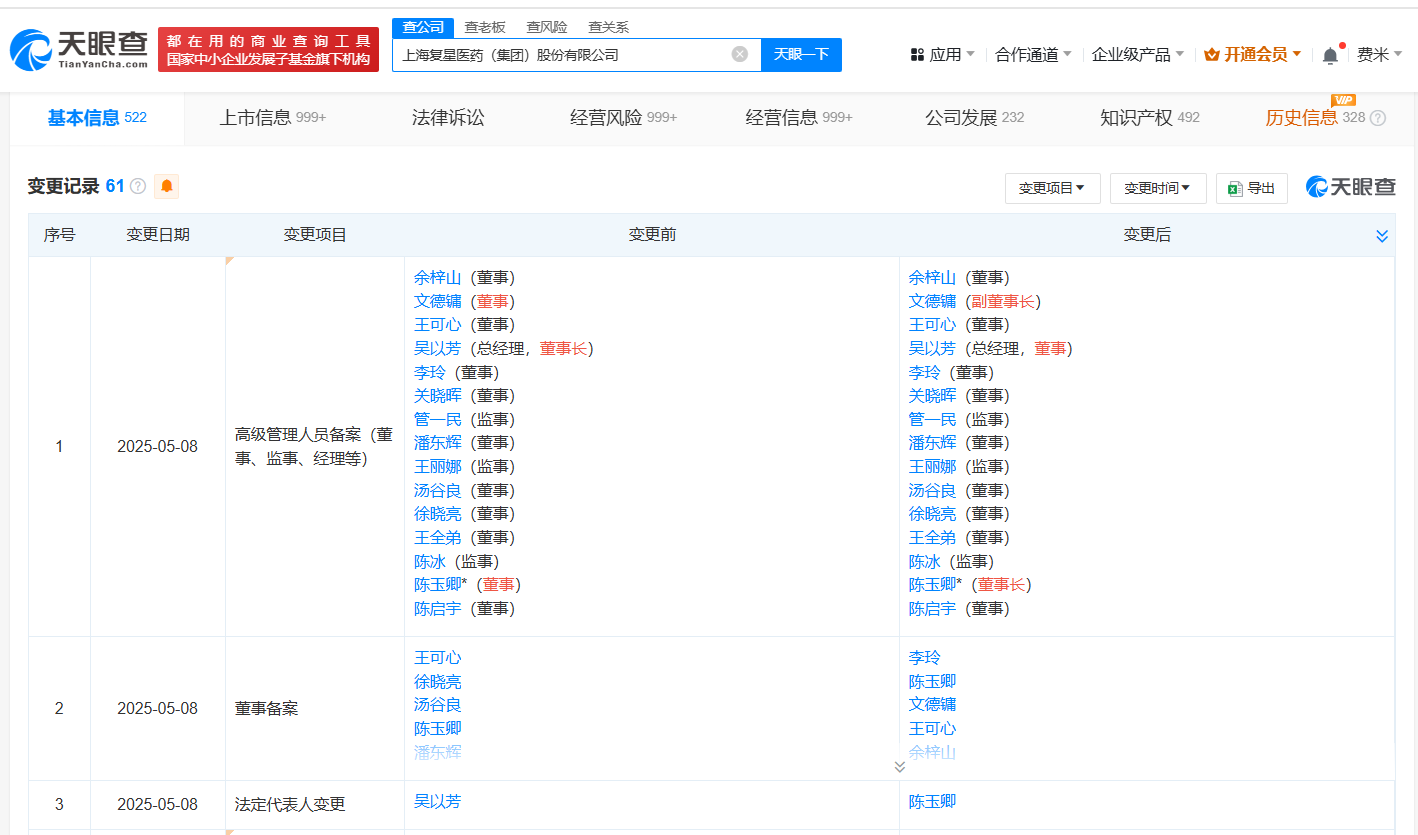This screenshot has height=835, width=1418.
Task: Open the 应用 dropdown menu
Action: point(943,55)
